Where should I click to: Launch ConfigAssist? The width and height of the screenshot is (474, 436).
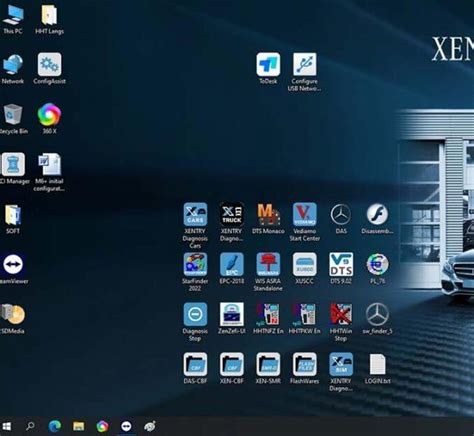[49, 69]
